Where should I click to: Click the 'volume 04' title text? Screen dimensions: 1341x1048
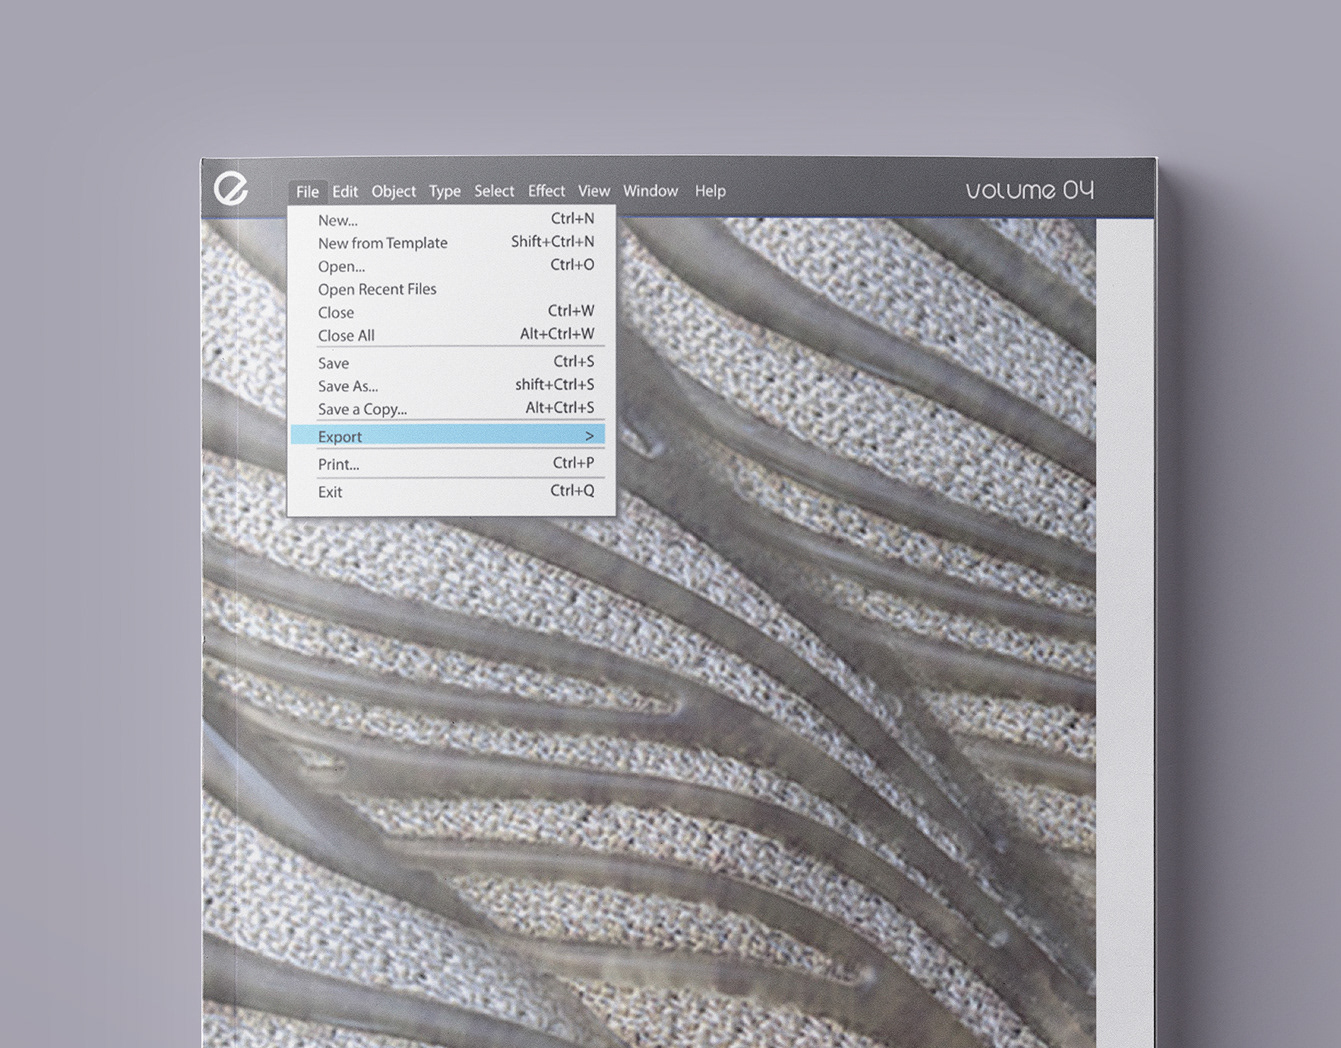1030,190
